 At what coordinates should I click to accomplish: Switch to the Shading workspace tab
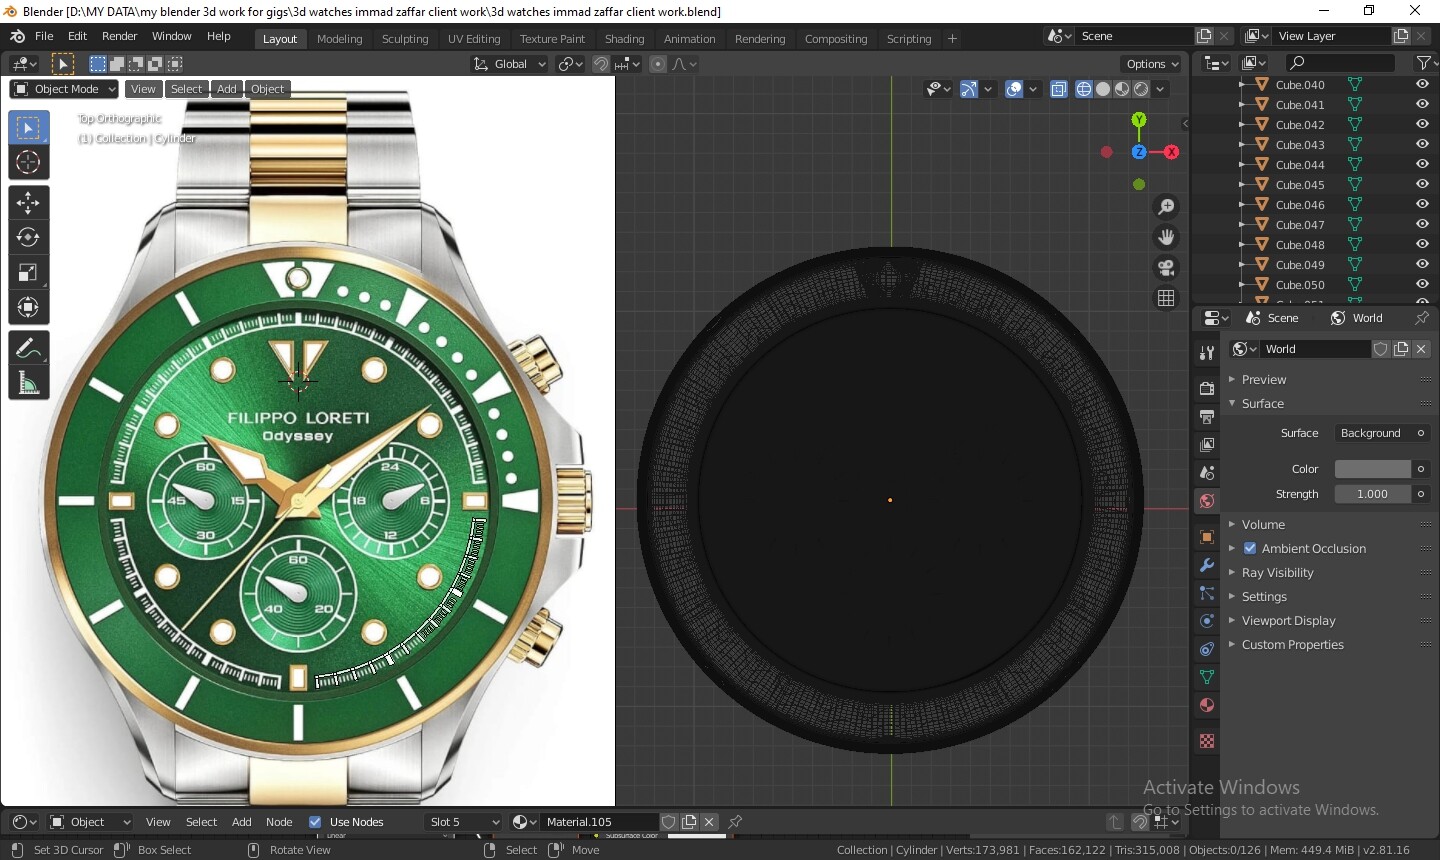624,39
